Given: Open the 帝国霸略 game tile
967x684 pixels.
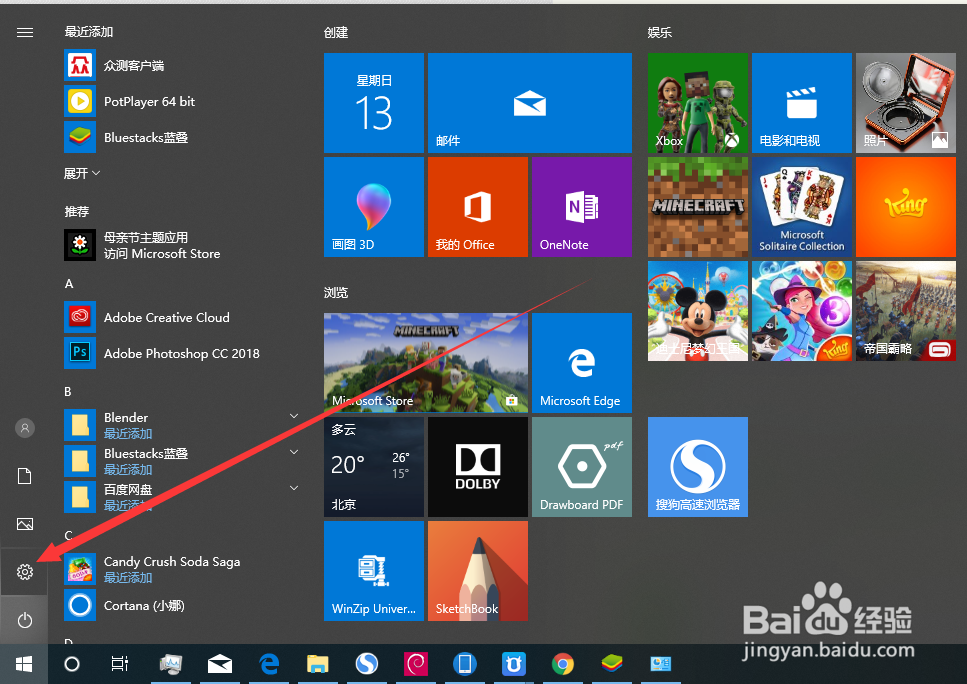Looking at the screenshot, I should click(x=905, y=311).
